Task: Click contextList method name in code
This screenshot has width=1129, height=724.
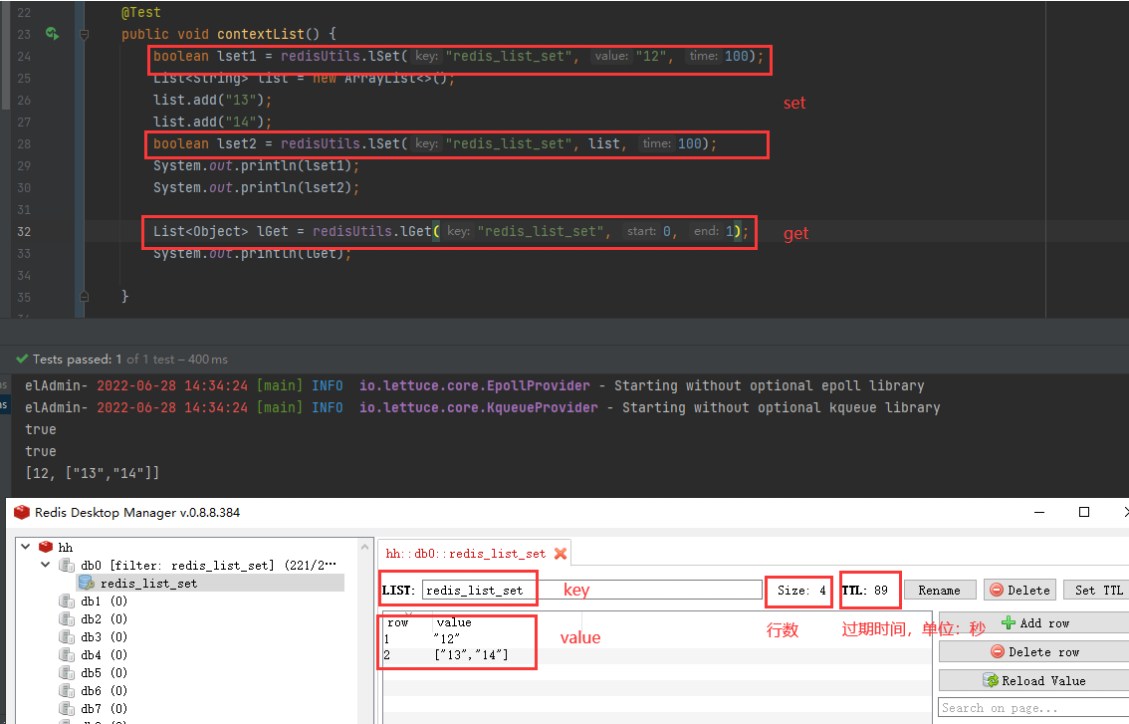Action: (261, 34)
